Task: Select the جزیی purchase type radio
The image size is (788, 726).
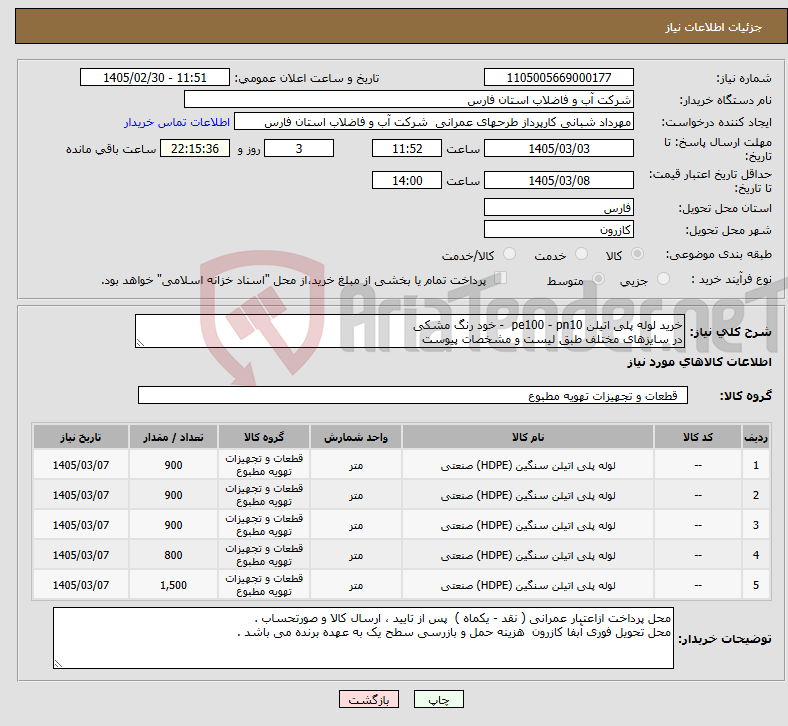Action: (663, 278)
